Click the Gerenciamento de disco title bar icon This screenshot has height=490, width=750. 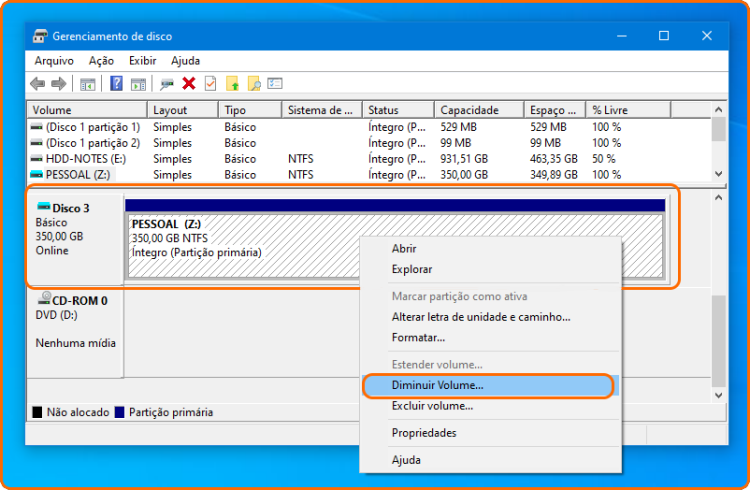tap(40, 36)
